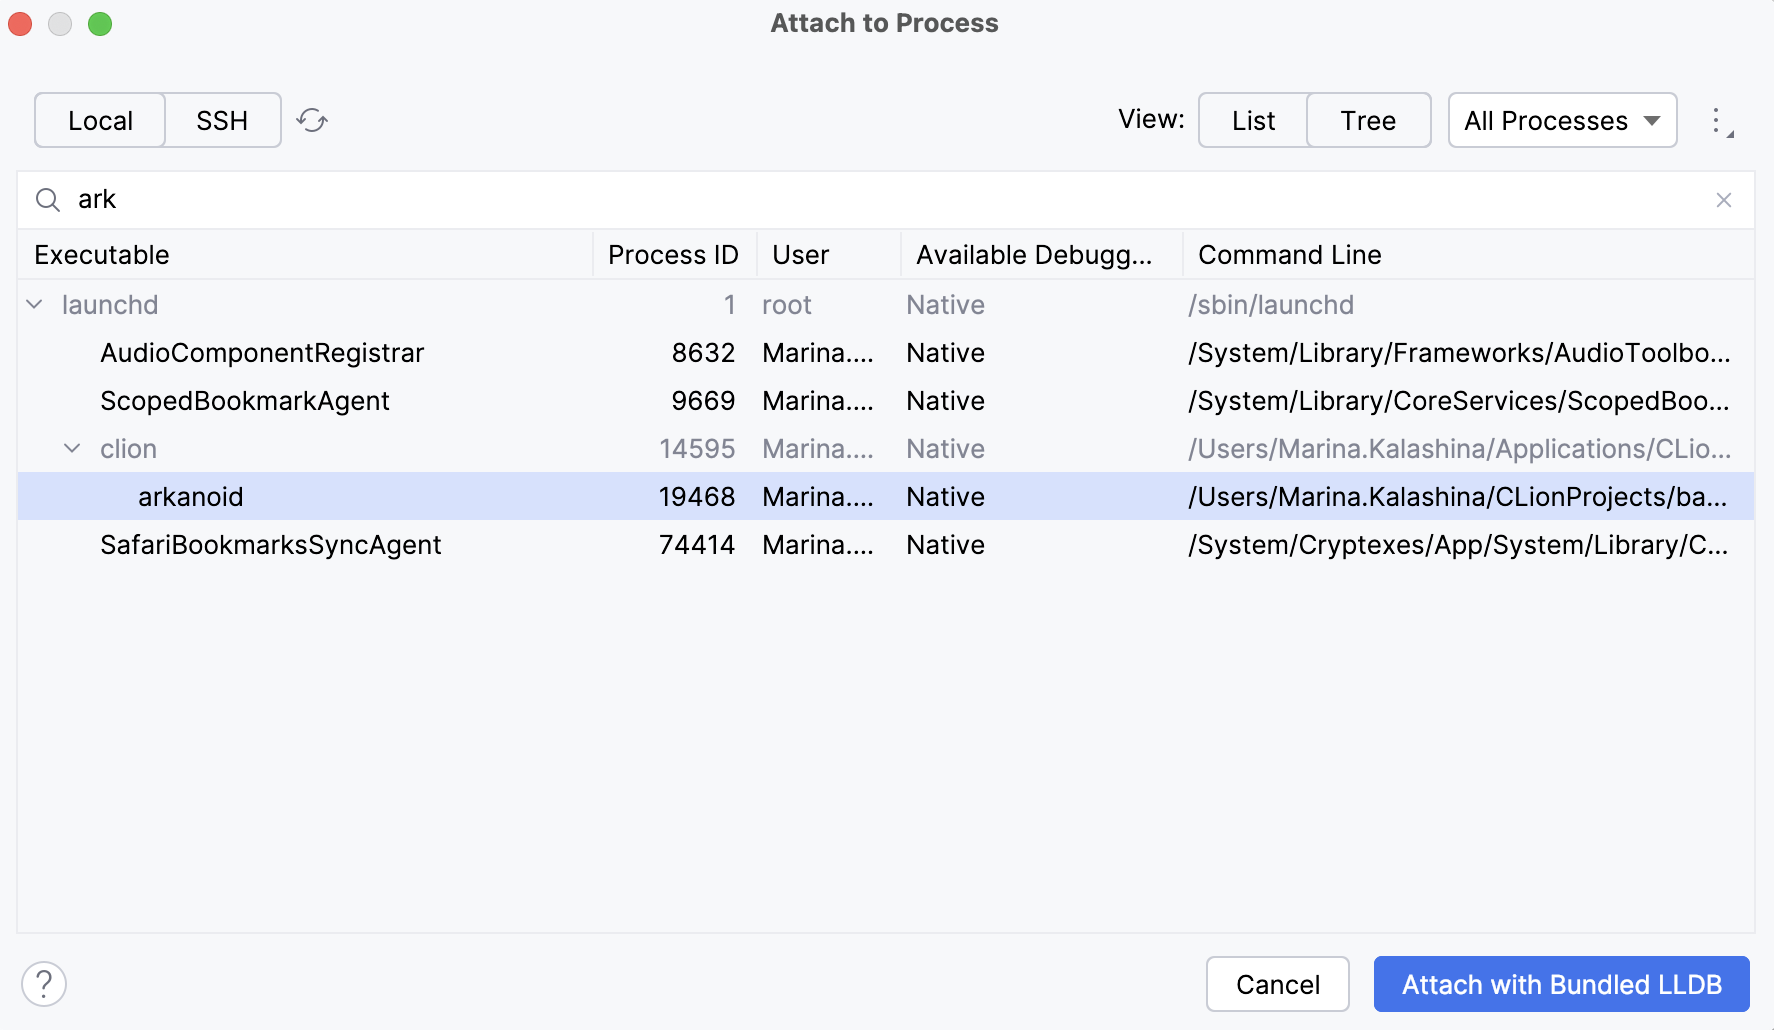Select the ScopedBookmarkAgent process
The height and width of the screenshot is (1030, 1774).
(x=244, y=400)
